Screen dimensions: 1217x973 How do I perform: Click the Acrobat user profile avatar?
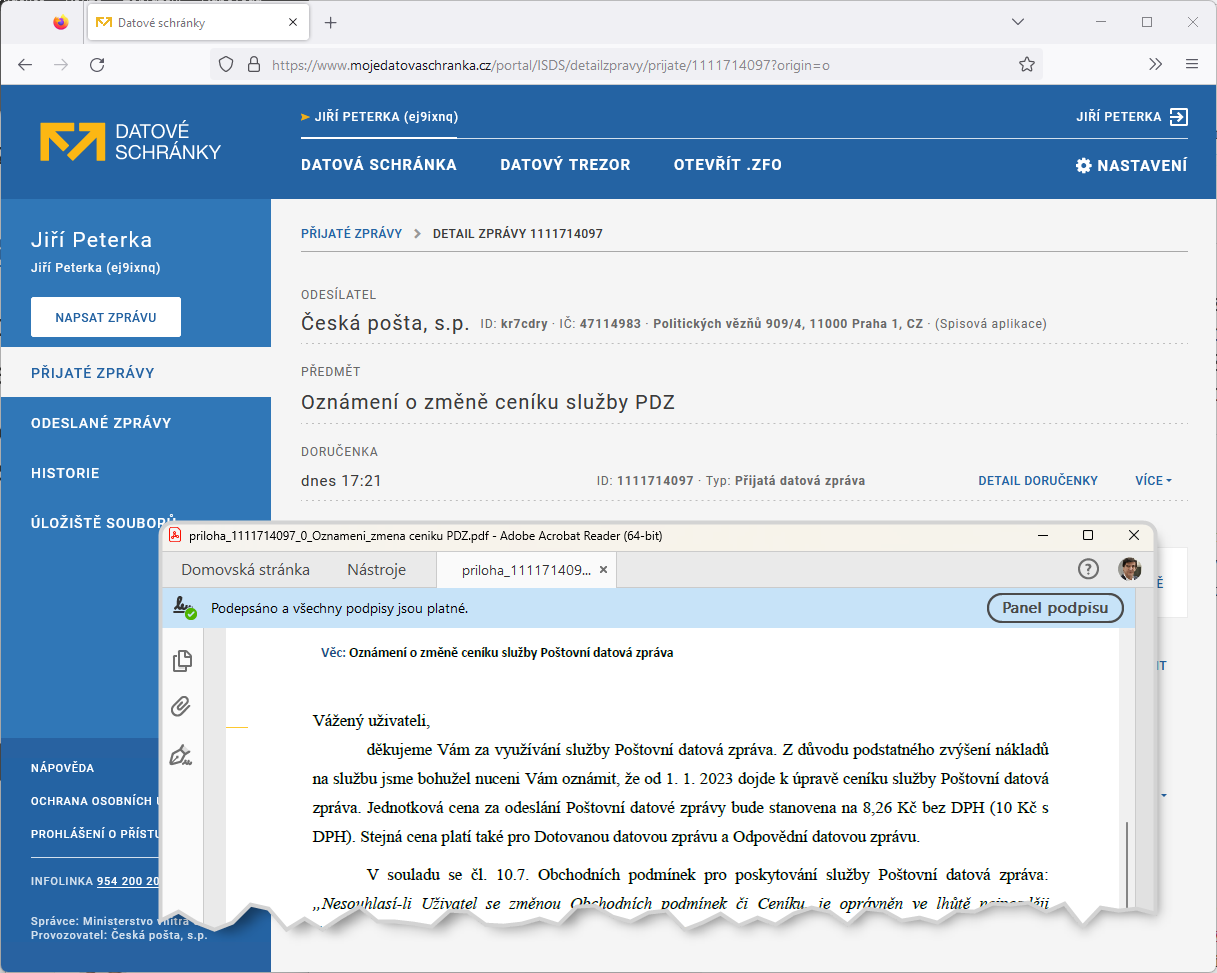[x=1129, y=569]
